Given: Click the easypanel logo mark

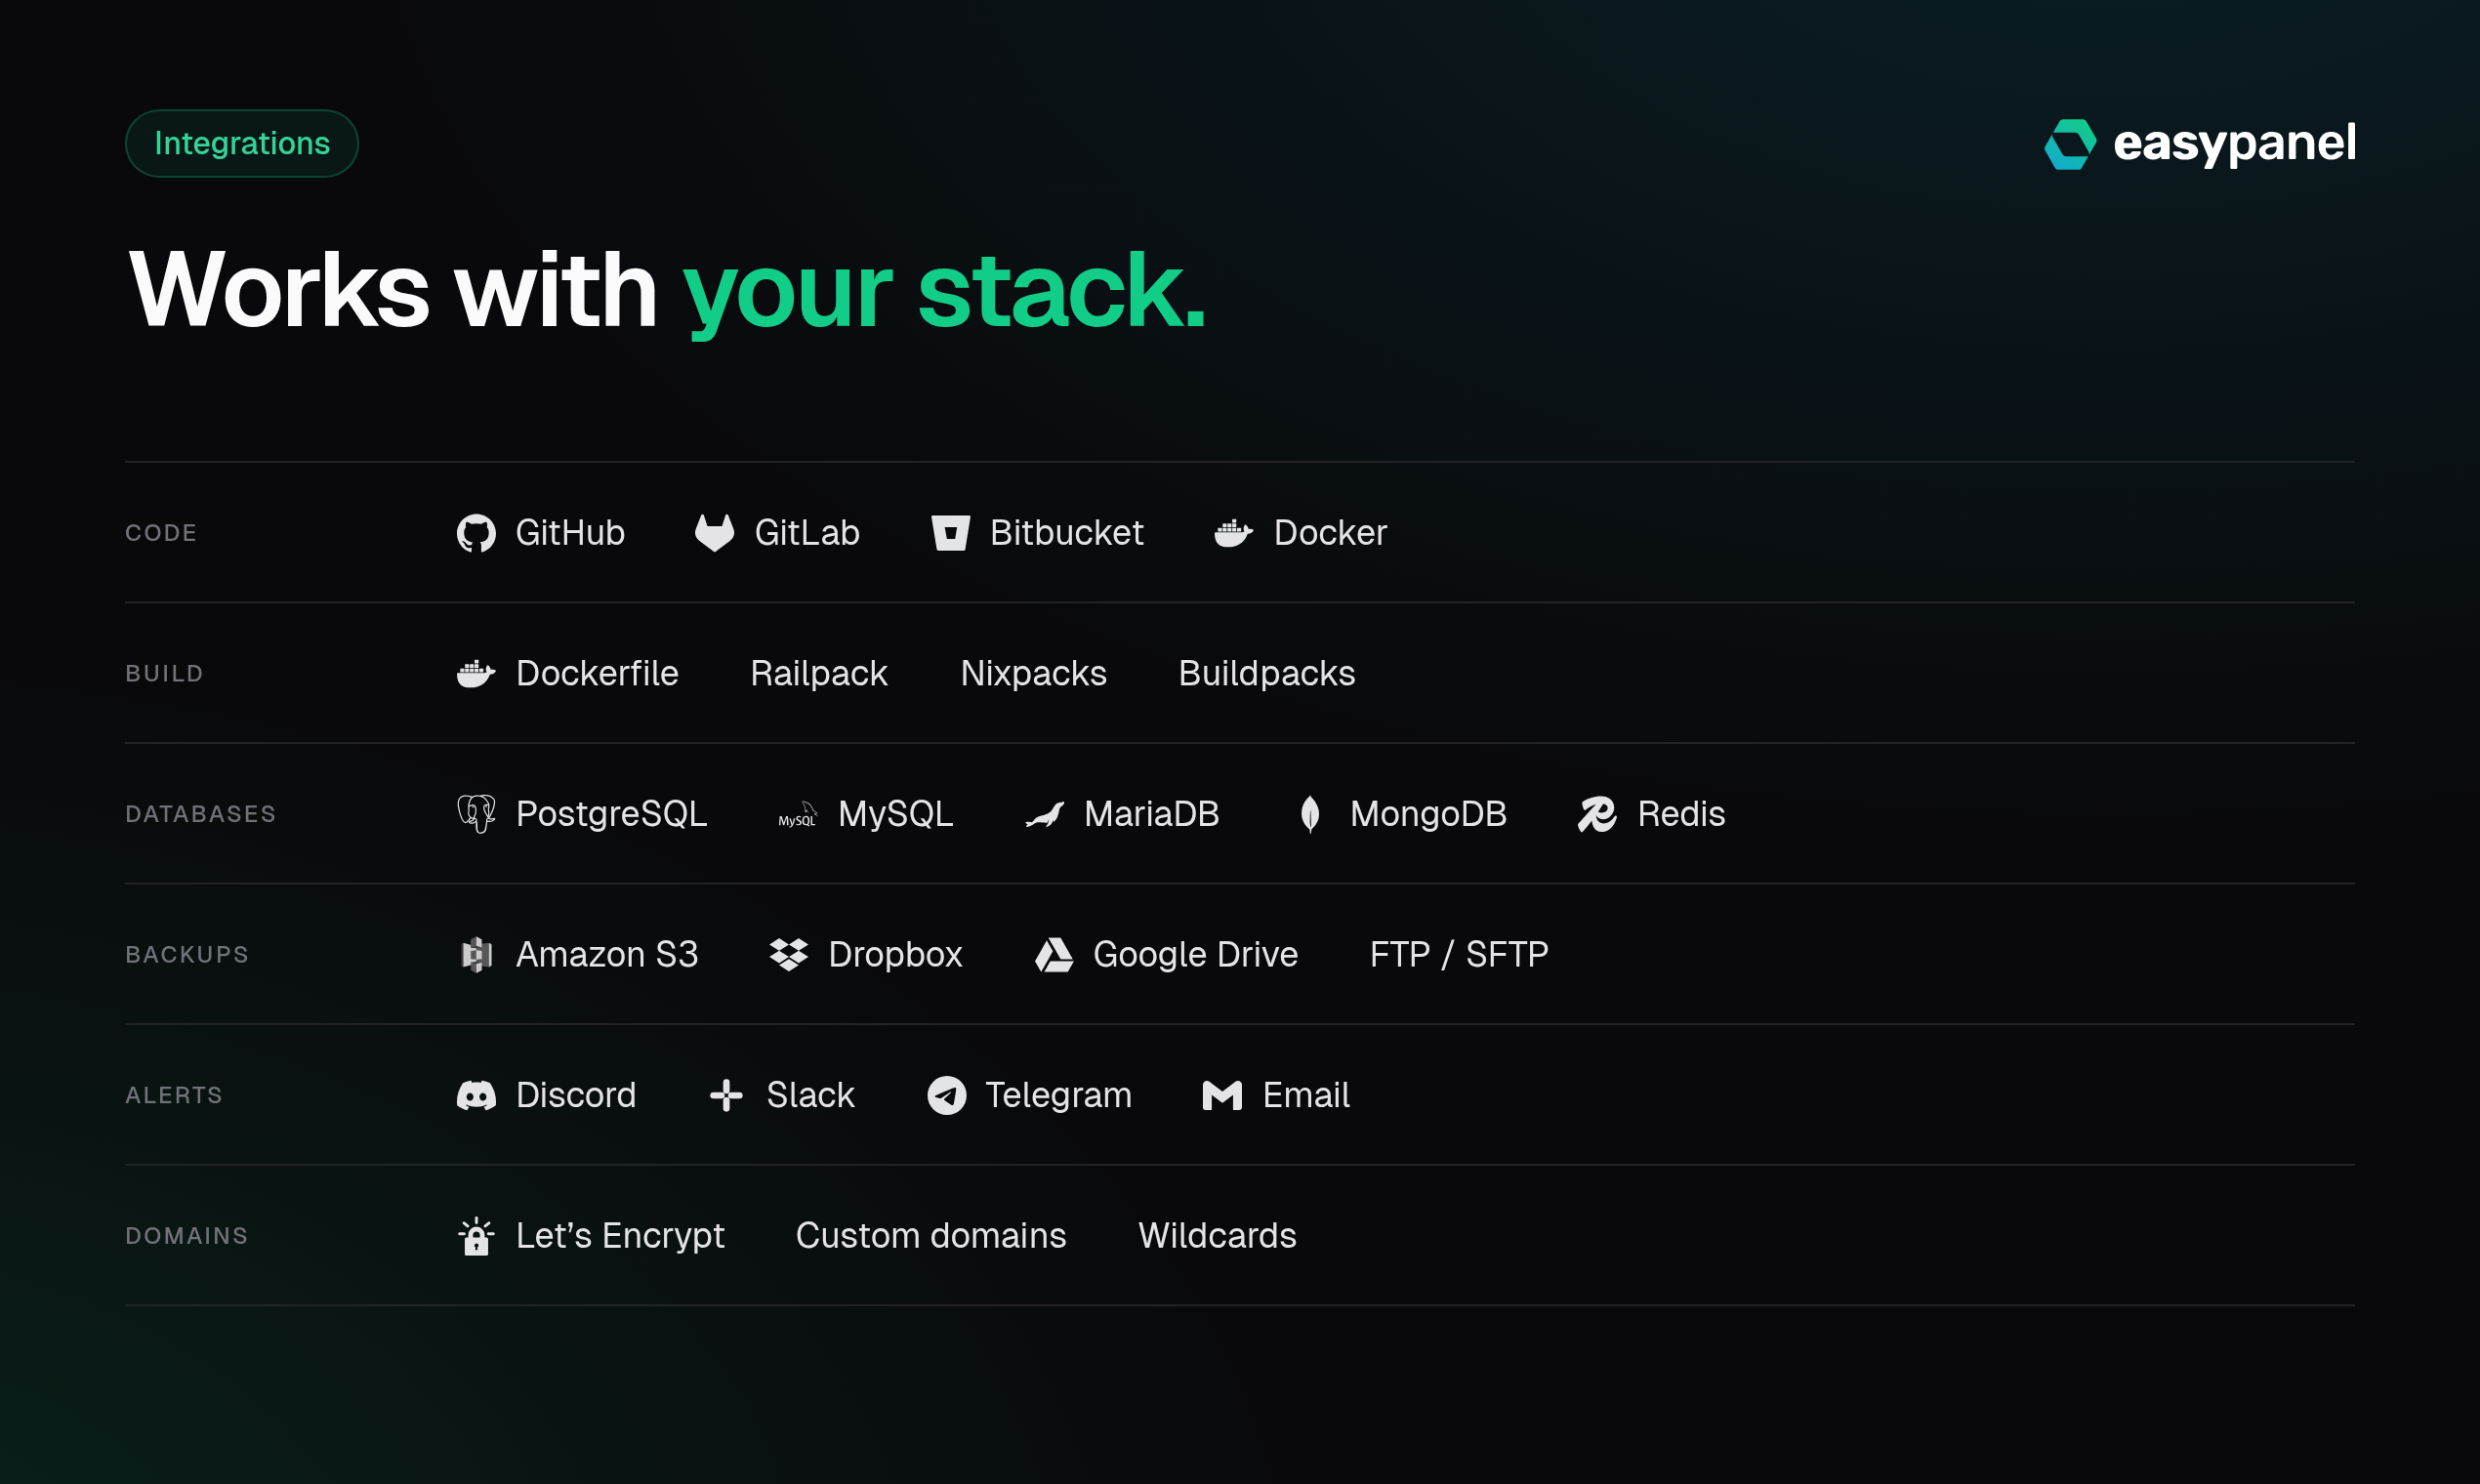Looking at the screenshot, I should [2070, 144].
